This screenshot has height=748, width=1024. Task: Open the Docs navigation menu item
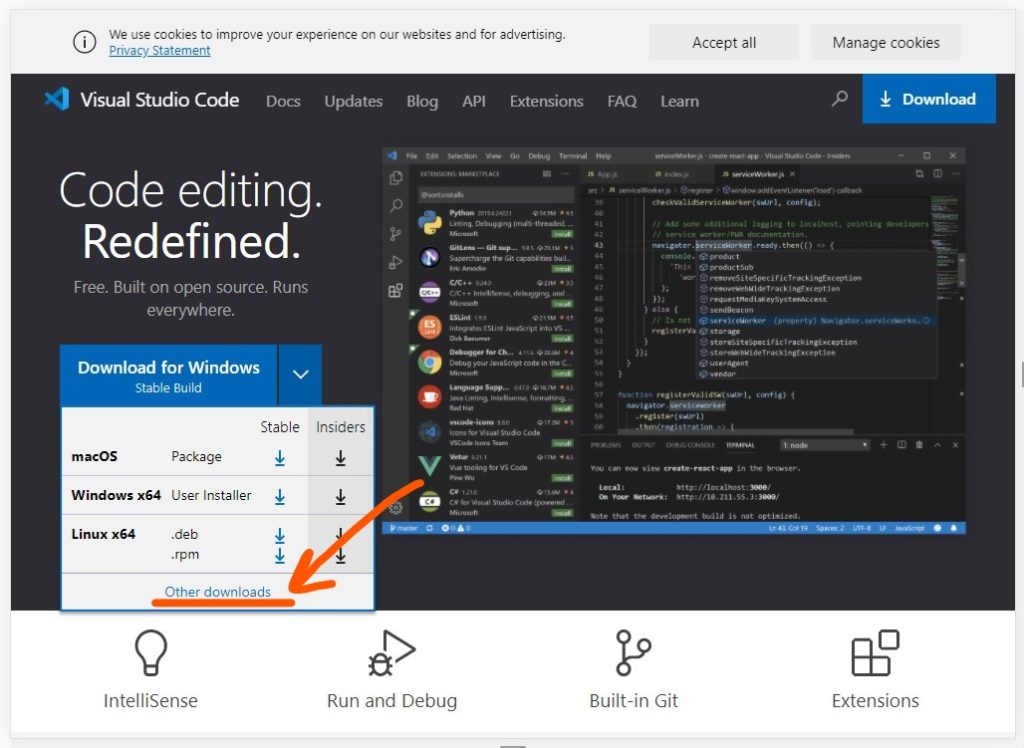(x=283, y=101)
